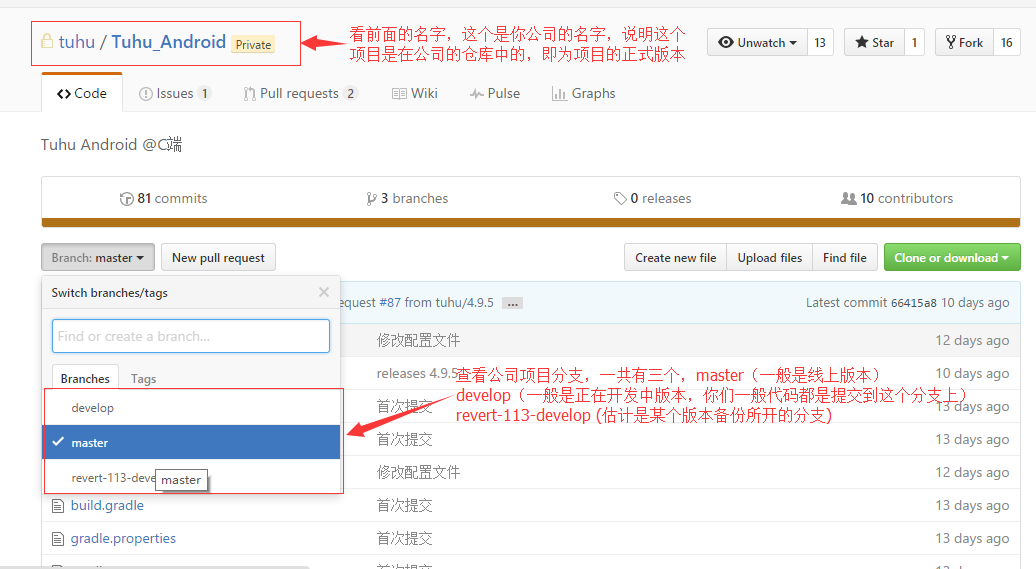1036x569 pixels.
Task: Click Create new file button
Action: (x=675, y=257)
